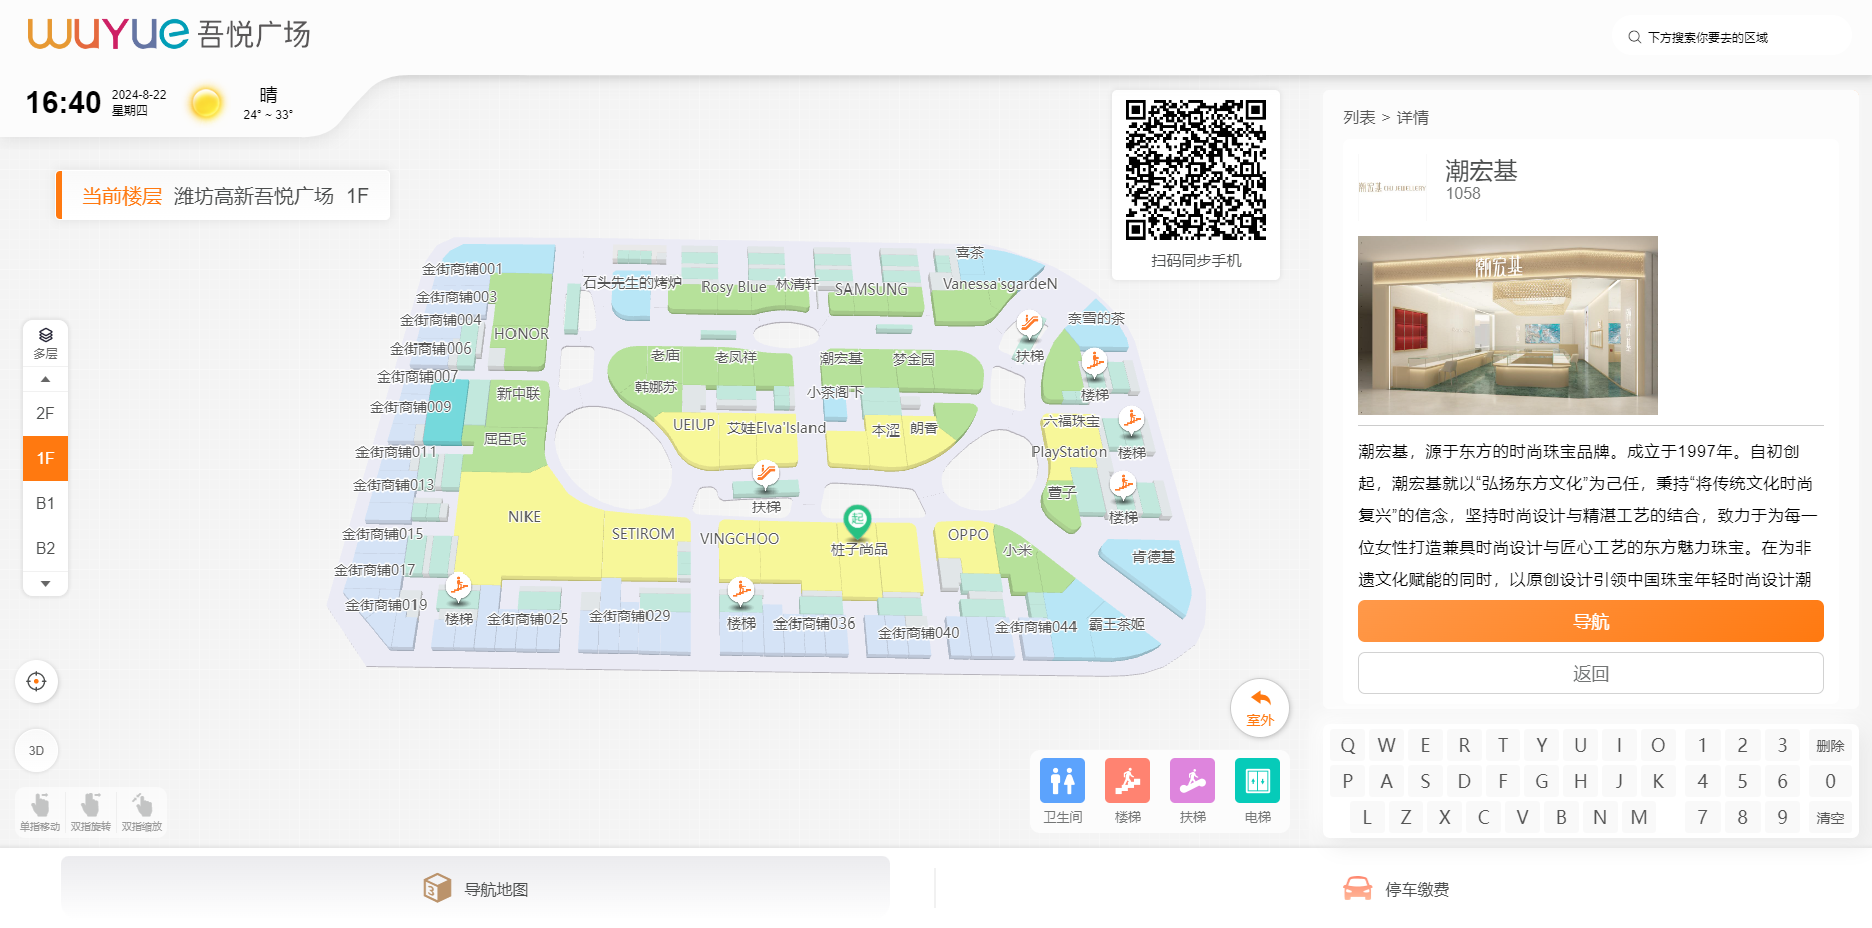Select OPPO store on map
The width and height of the screenshot is (1872, 928).
point(968,535)
